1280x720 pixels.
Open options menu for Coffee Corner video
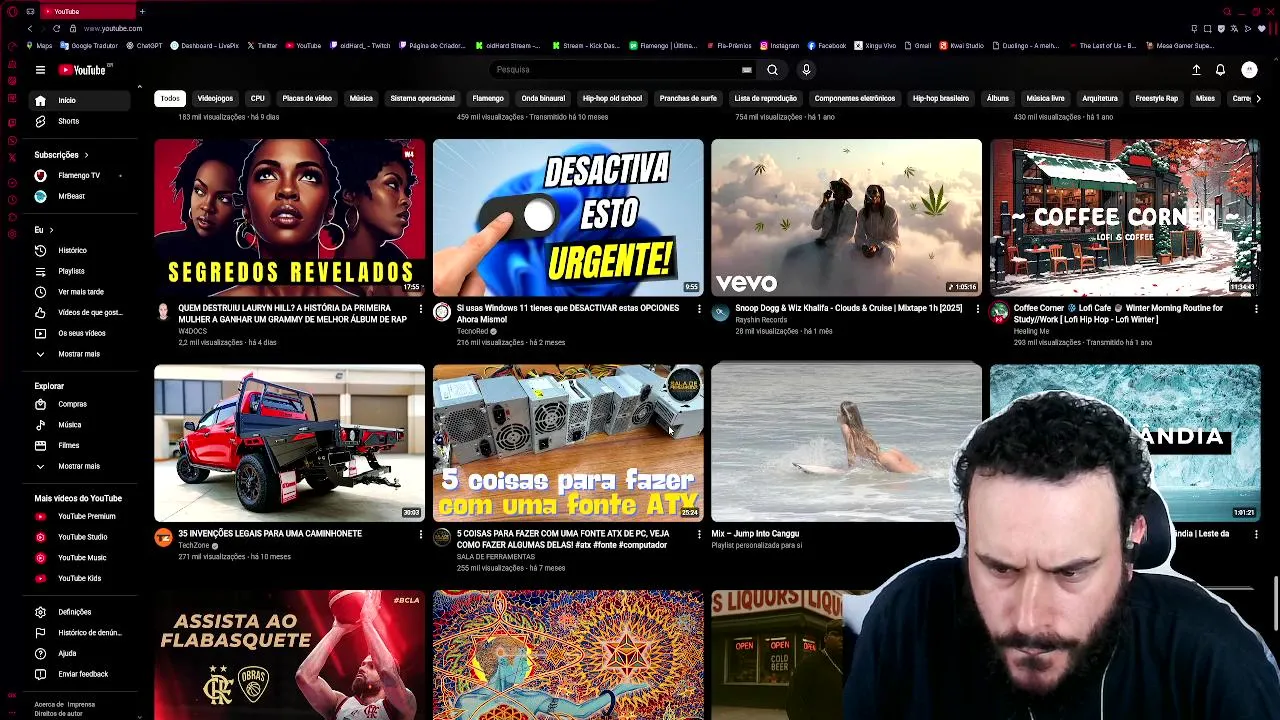pyautogui.click(x=1256, y=309)
